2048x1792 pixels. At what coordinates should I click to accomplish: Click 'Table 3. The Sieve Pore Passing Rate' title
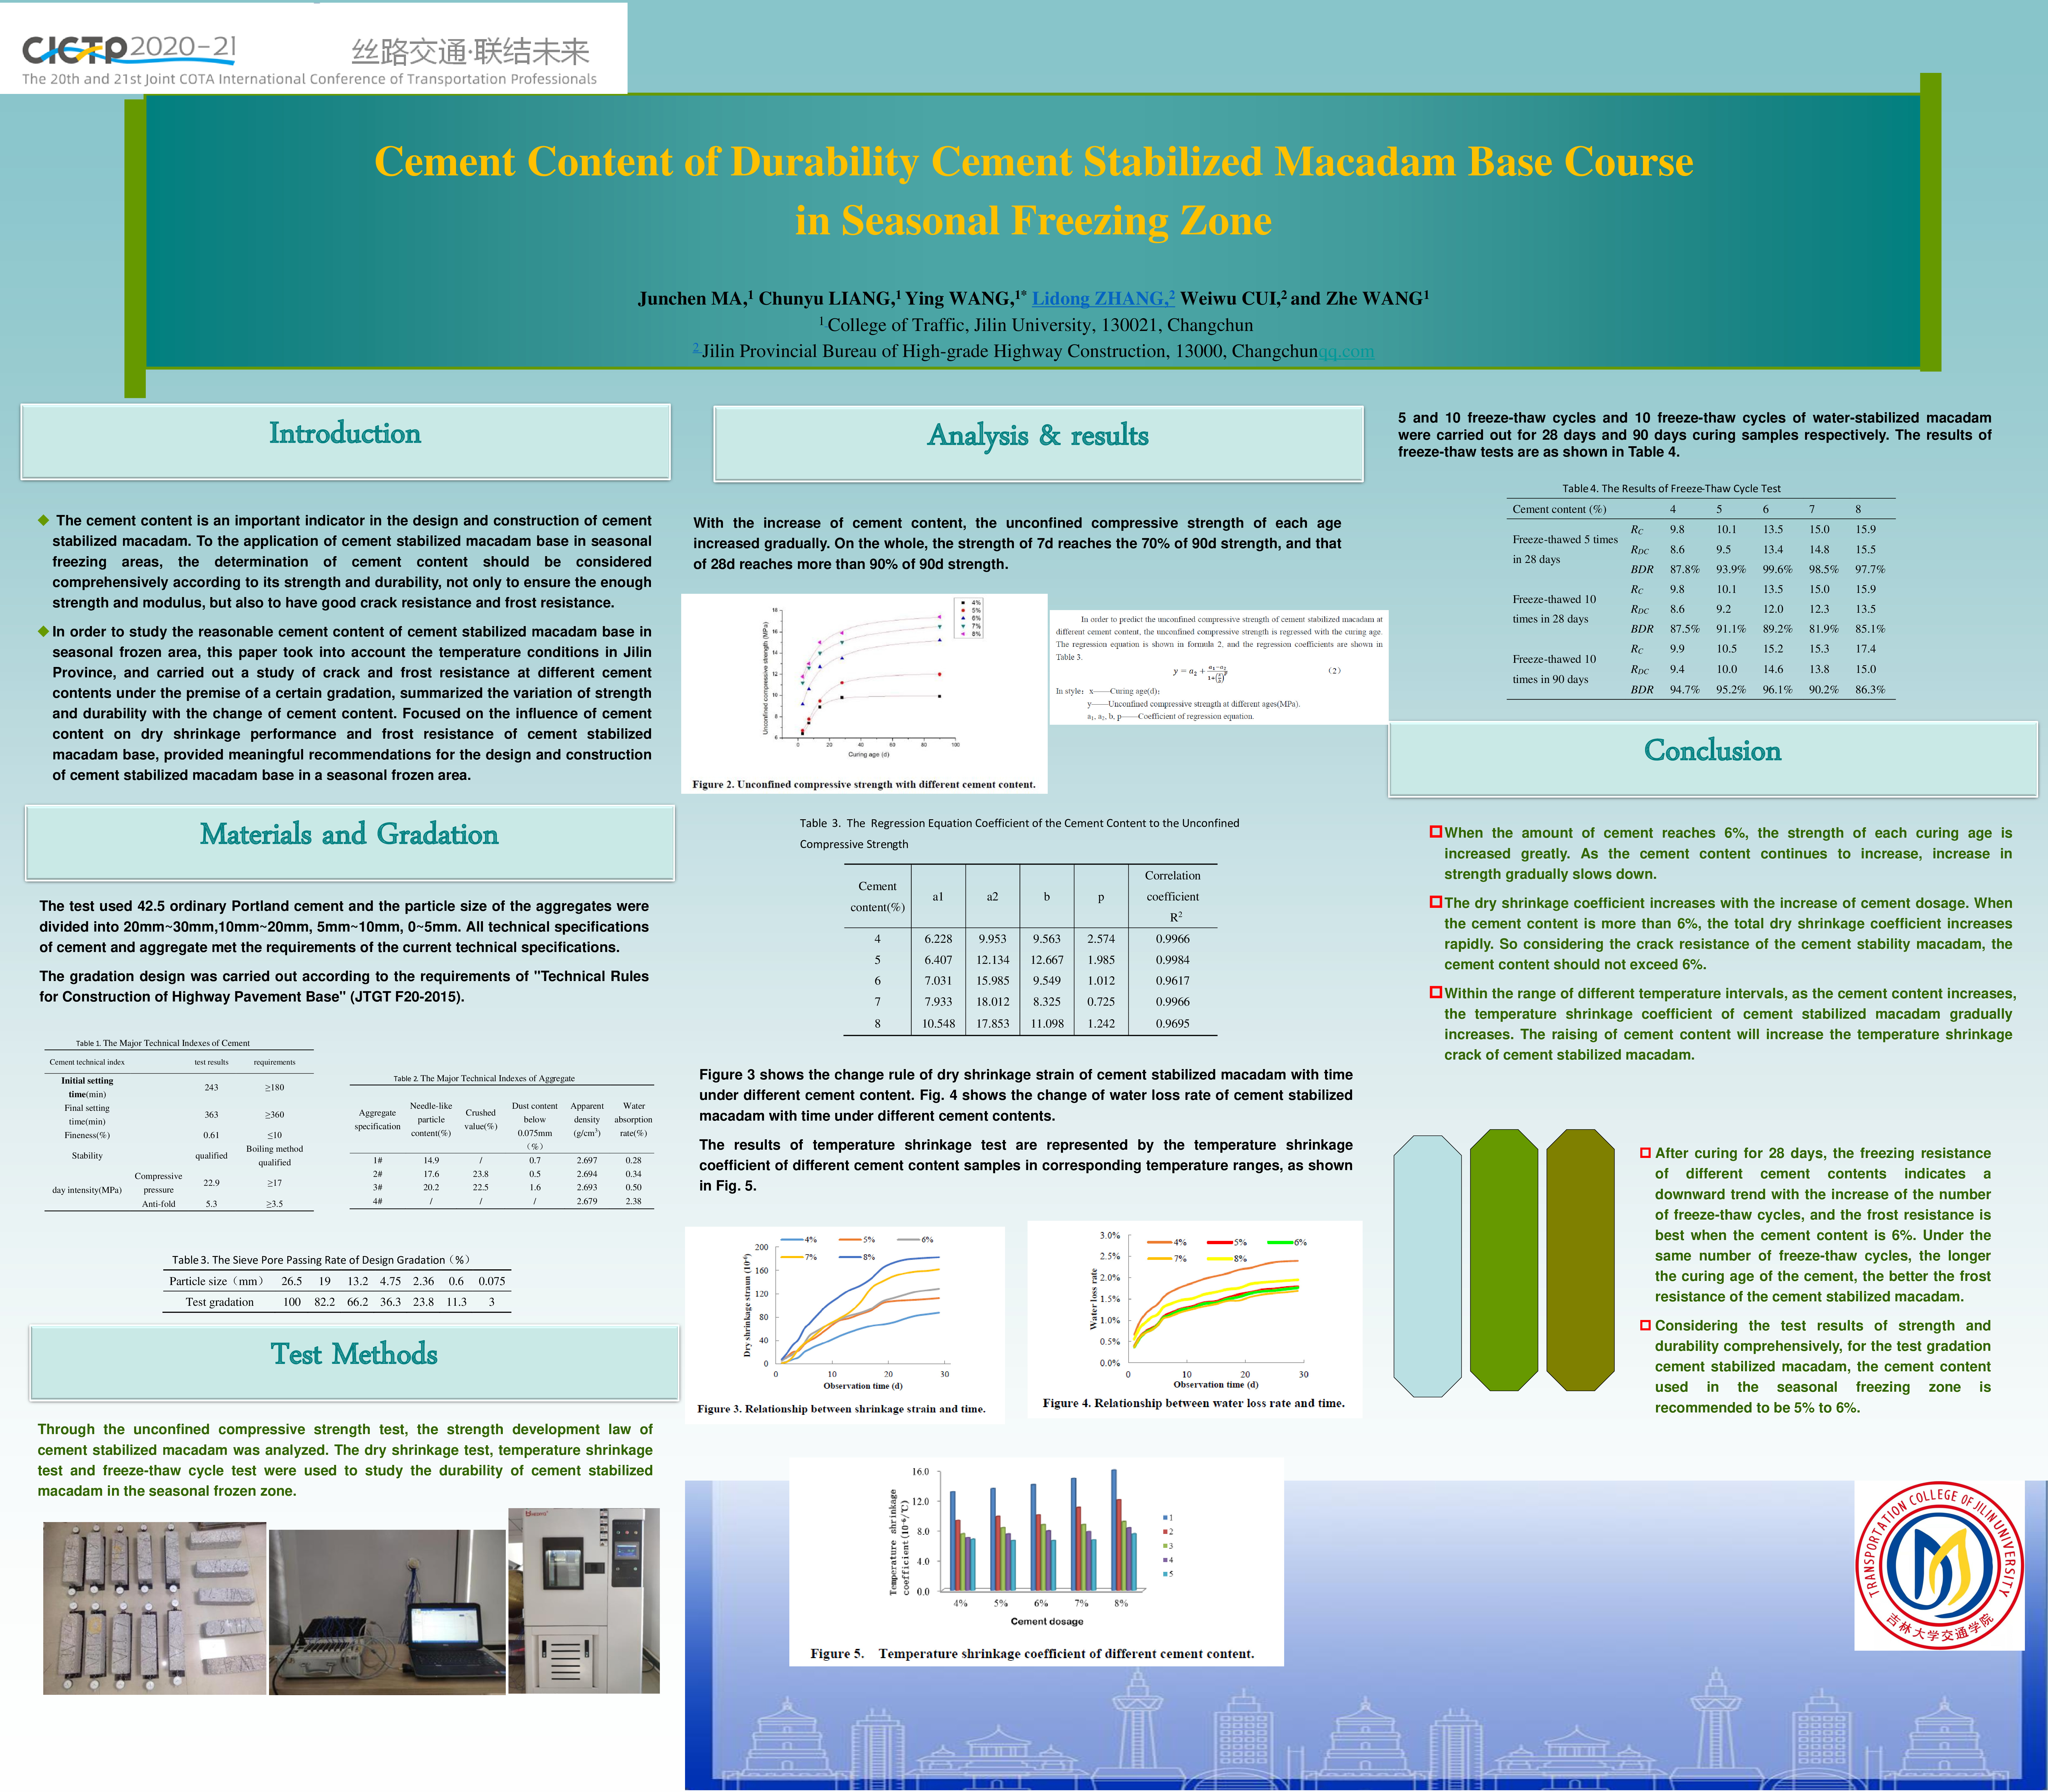click(x=321, y=1260)
